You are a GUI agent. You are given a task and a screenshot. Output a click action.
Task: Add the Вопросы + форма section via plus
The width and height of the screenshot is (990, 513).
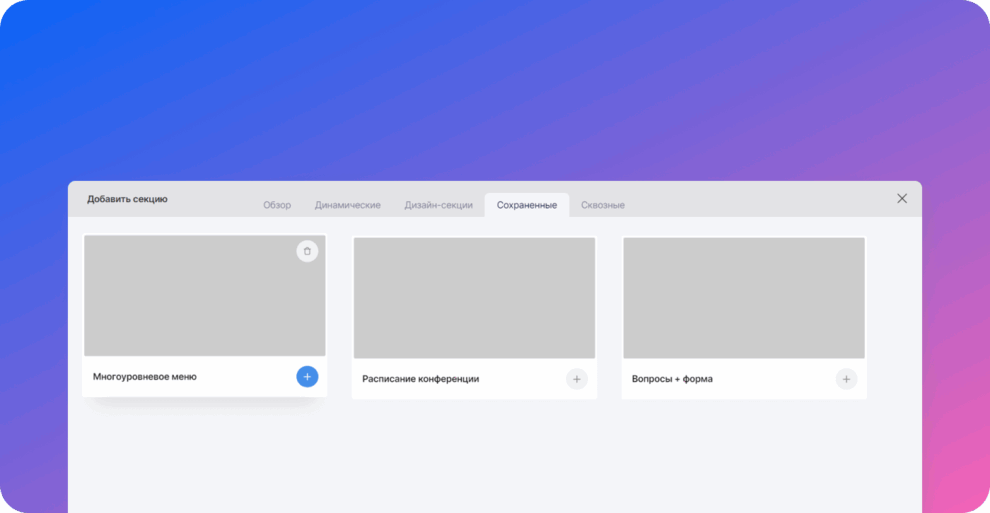tap(846, 379)
